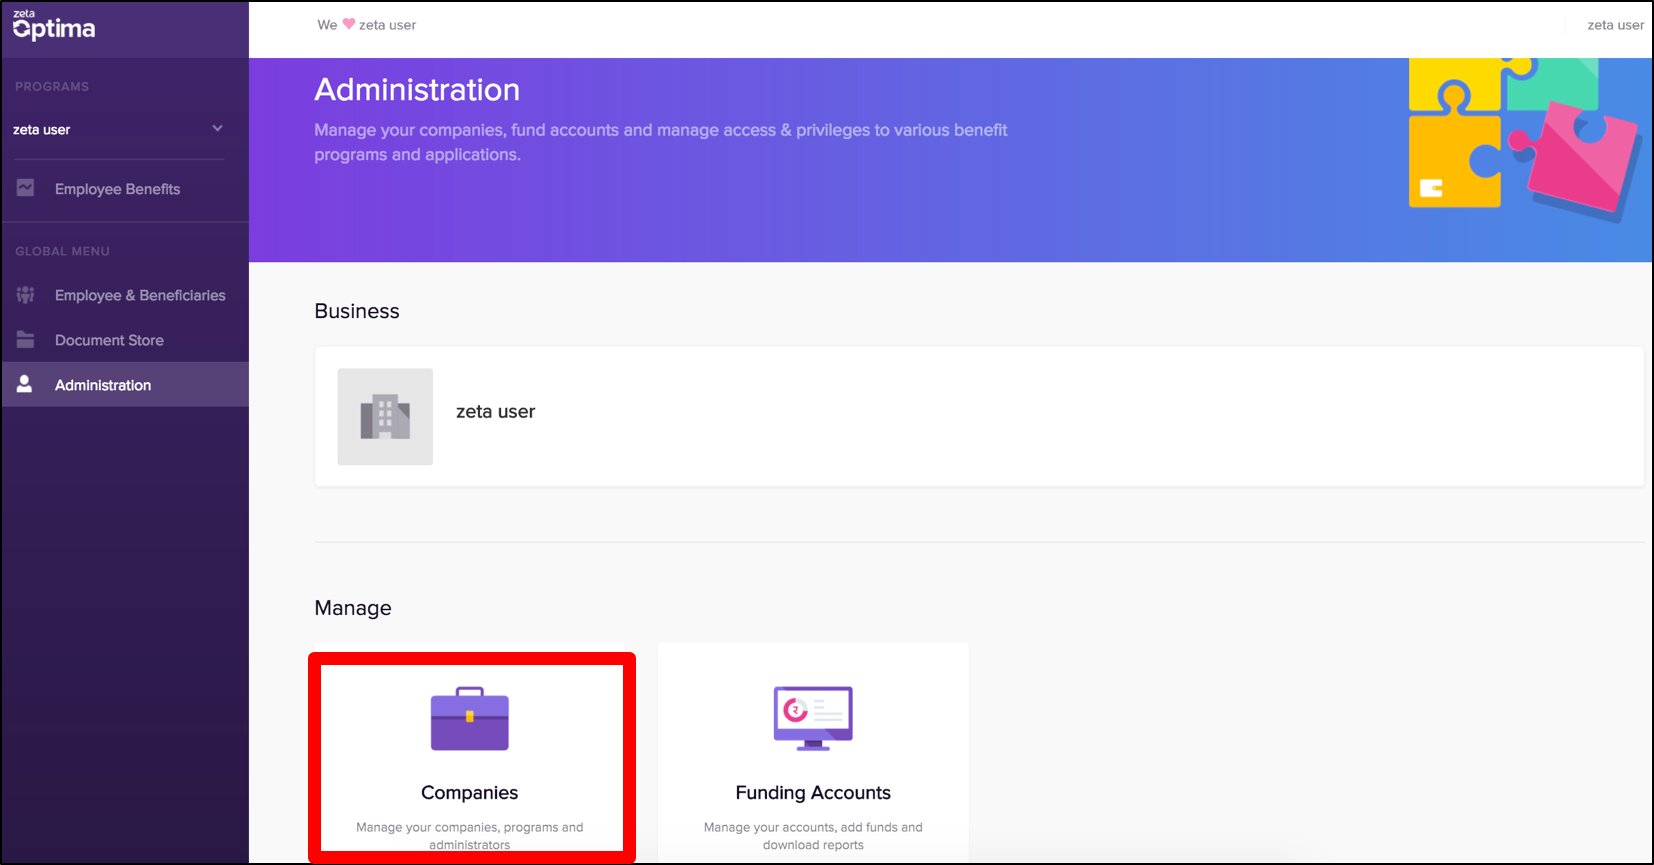Image resolution: width=1654 pixels, height=865 pixels.
Task: Click the Manage section heading
Action: [353, 608]
